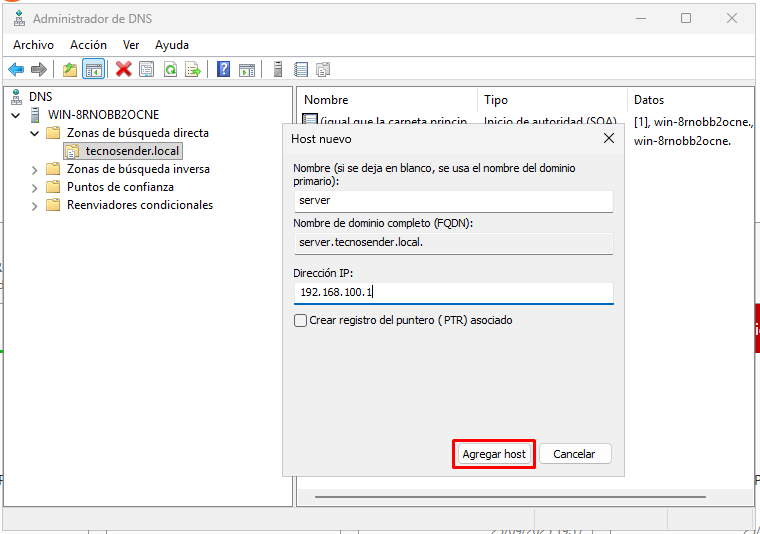Viewport: 760px width, 534px height.
Task: Expand Zonas de búsqueda inversa folder
Action: click(35, 169)
